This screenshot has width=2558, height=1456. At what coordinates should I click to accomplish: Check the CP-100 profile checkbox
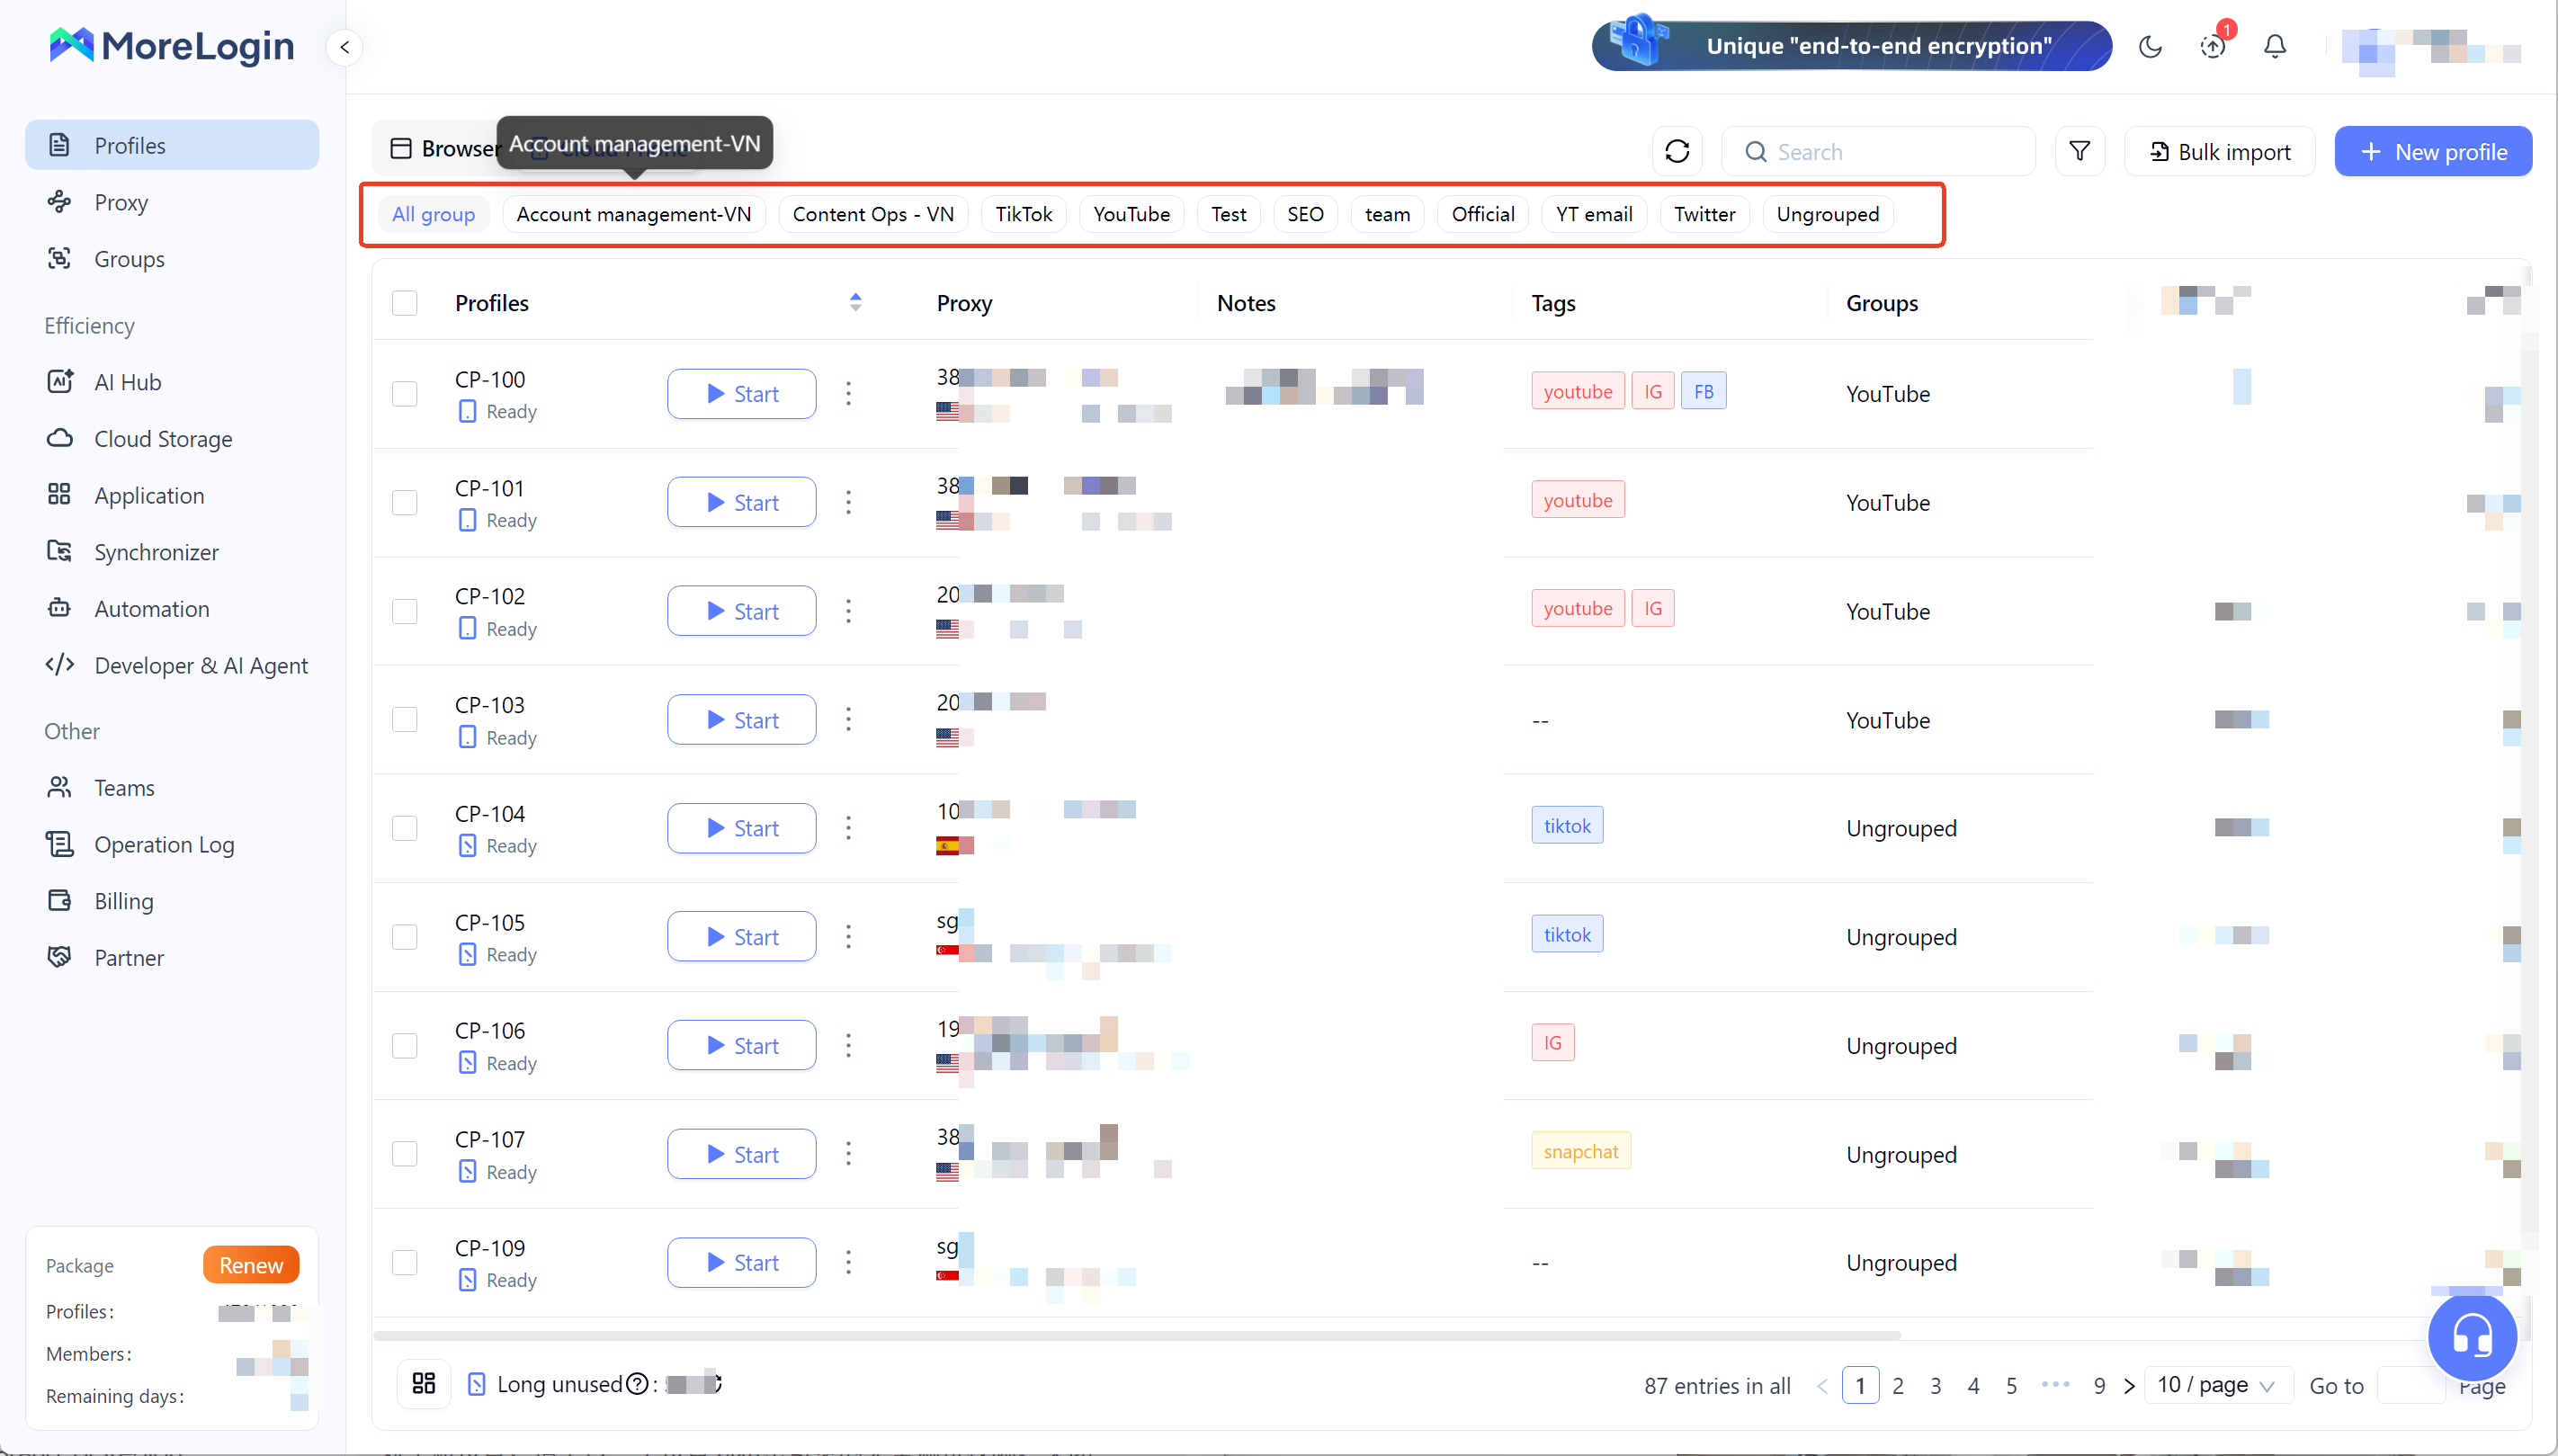[x=405, y=394]
